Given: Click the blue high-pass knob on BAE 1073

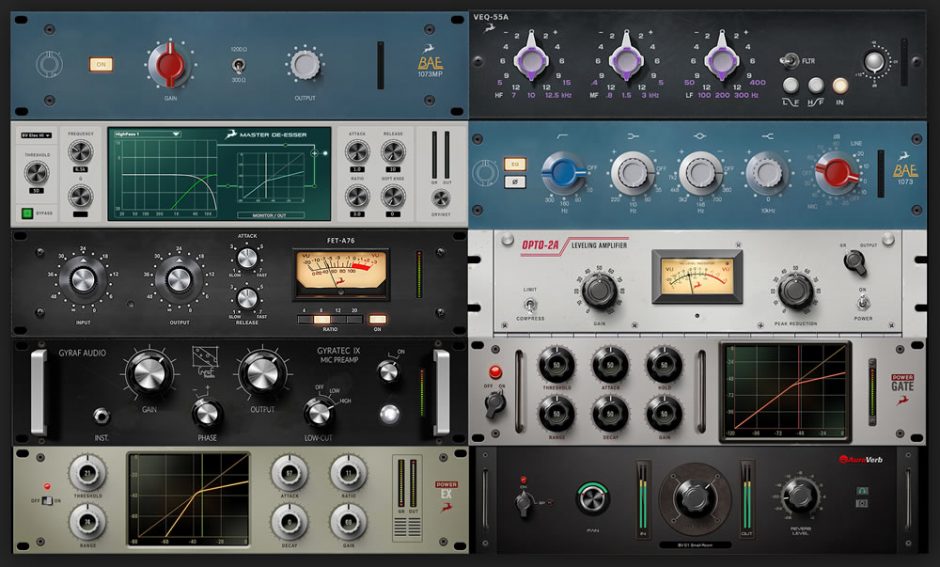Looking at the screenshot, I should pyautogui.click(x=564, y=173).
